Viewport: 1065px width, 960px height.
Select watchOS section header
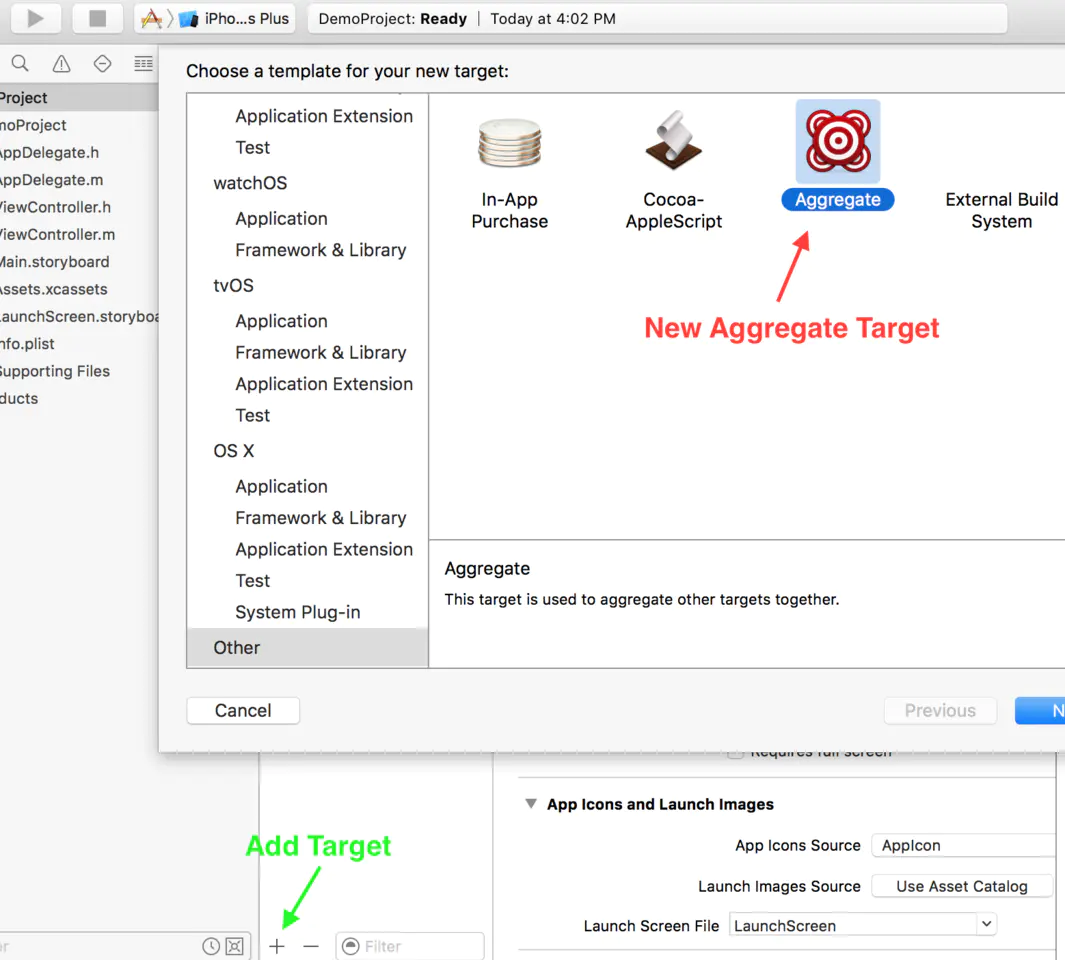point(250,183)
